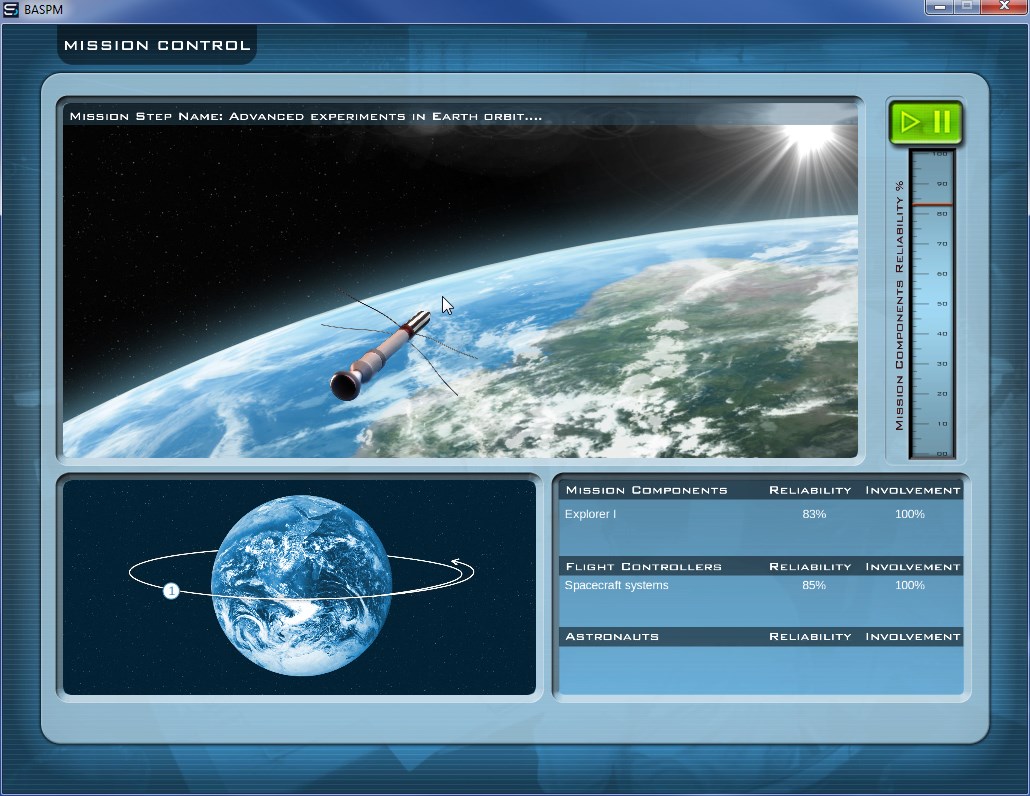The width and height of the screenshot is (1030, 796).
Task: Click the BASPM app icon in title bar
Action: [11, 10]
